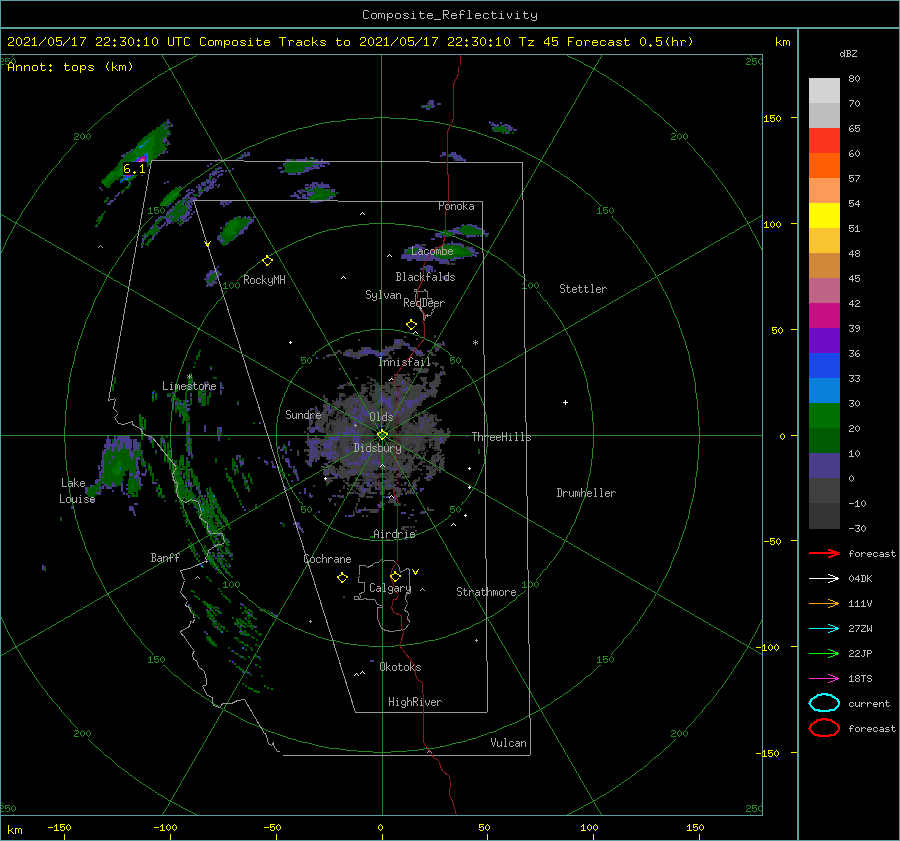The image size is (900, 841).
Task: Click the Olds label
Action: point(381,417)
